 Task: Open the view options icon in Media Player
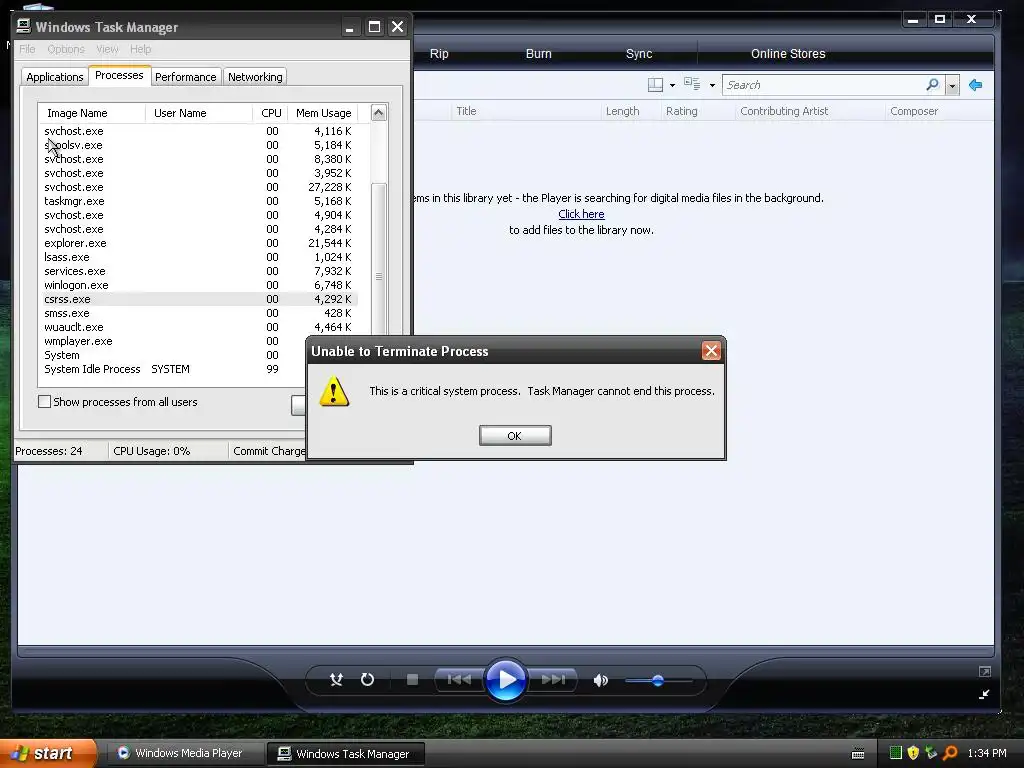[692, 84]
